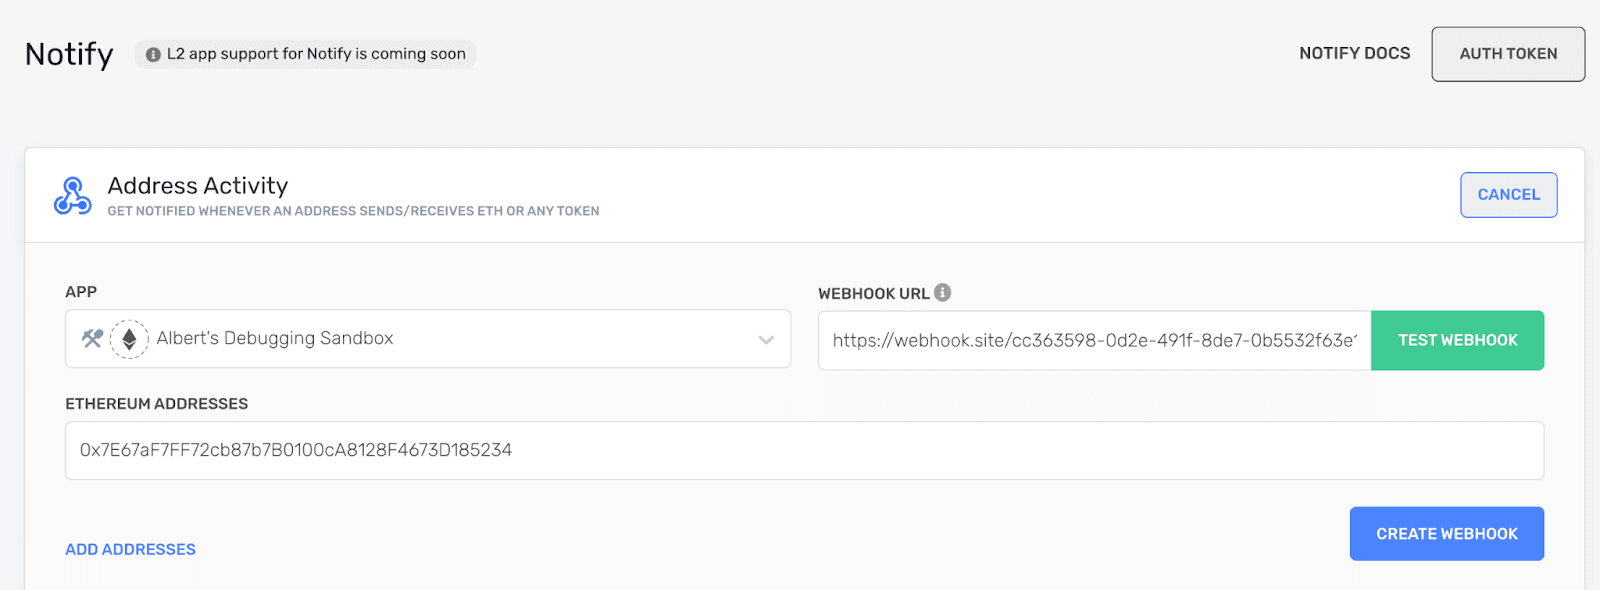Click the Add Addresses link

(x=130, y=550)
